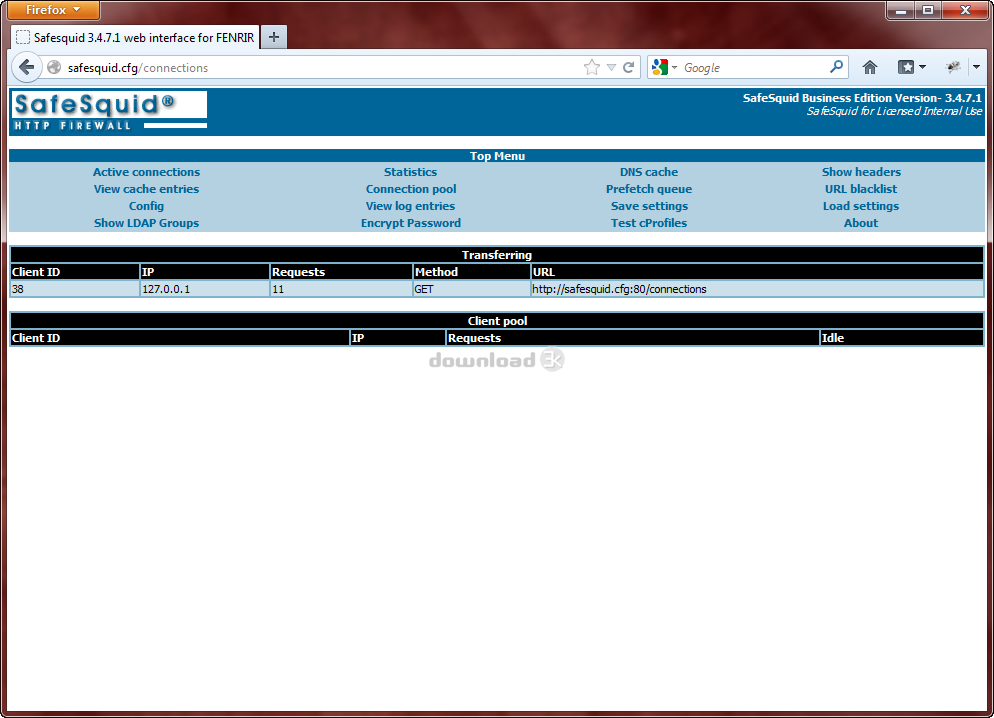Open the Firefox home page icon

[x=870, y=67]
